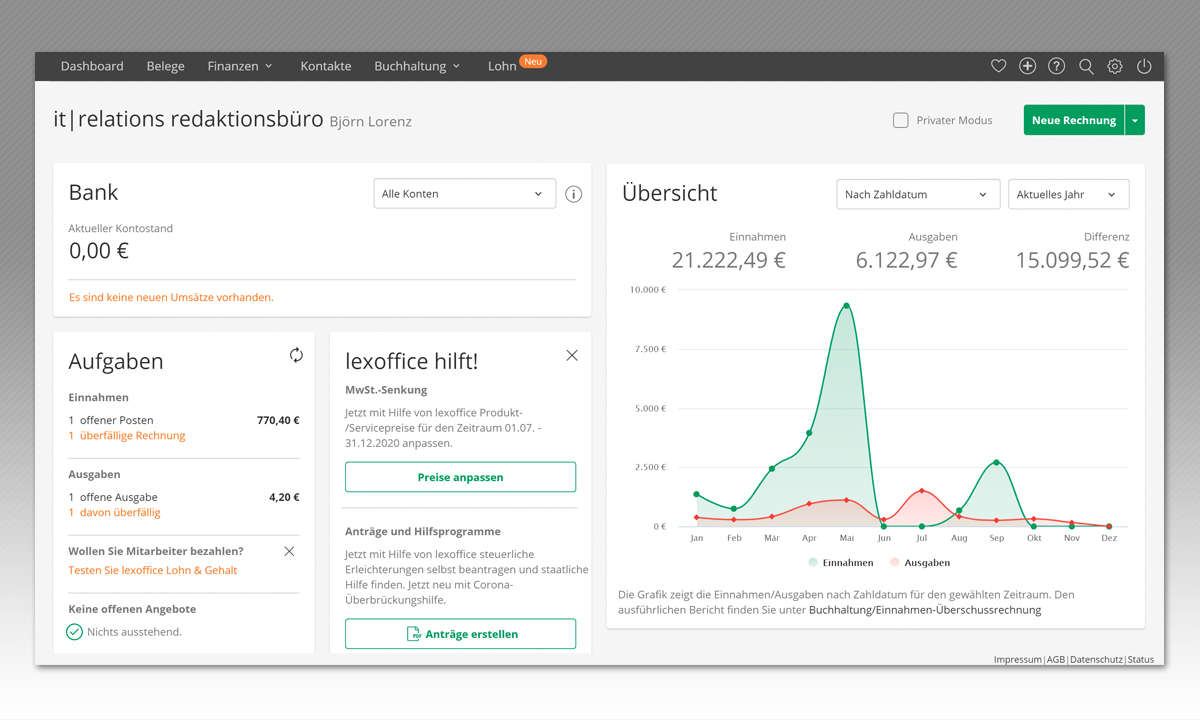Click the Anträge erstellen button

pyautogui.click(x=461, y=634)
